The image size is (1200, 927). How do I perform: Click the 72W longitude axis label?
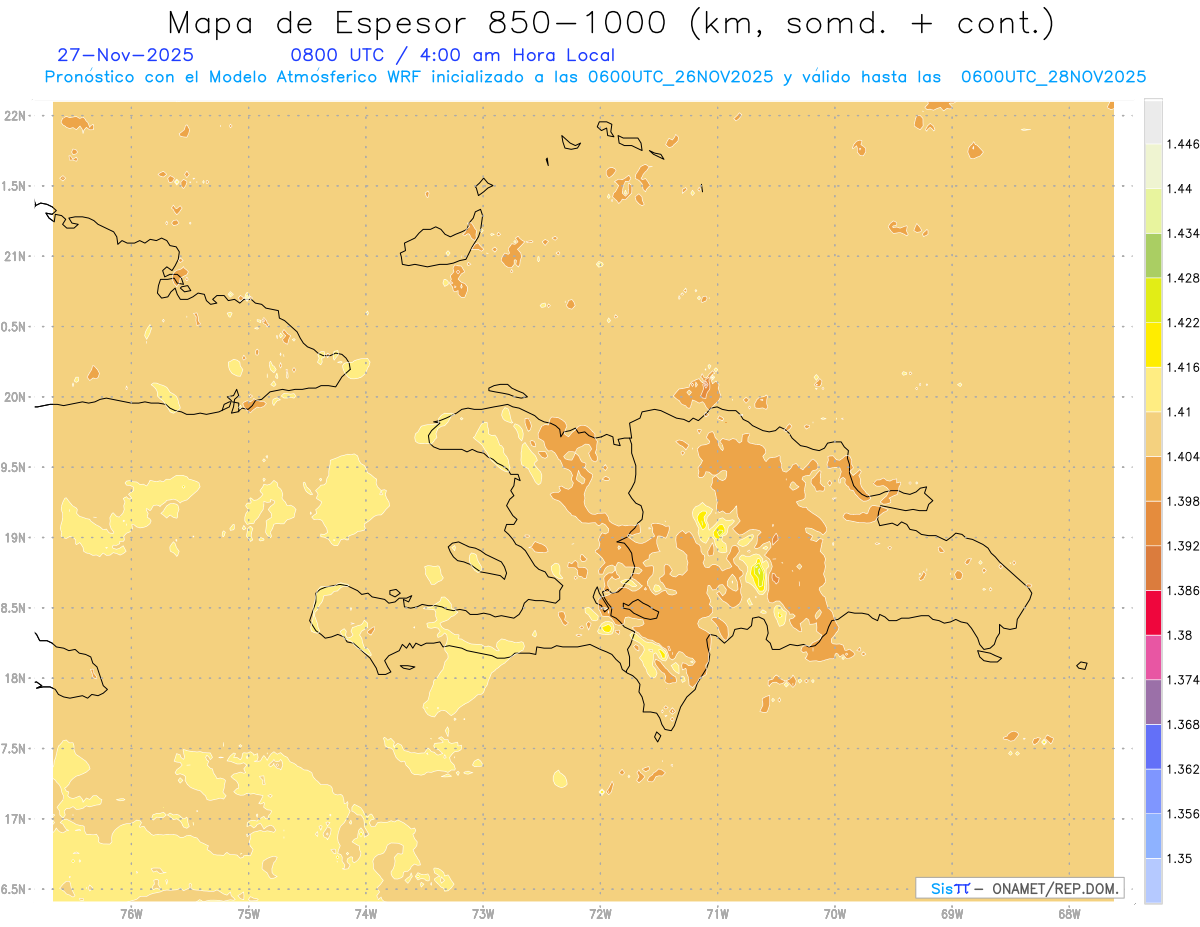pos(600,913)
